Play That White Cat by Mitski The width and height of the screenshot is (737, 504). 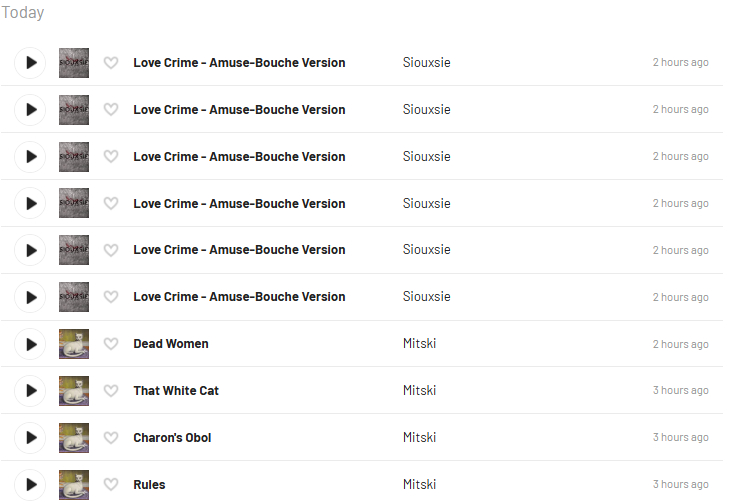coord(31,391)
